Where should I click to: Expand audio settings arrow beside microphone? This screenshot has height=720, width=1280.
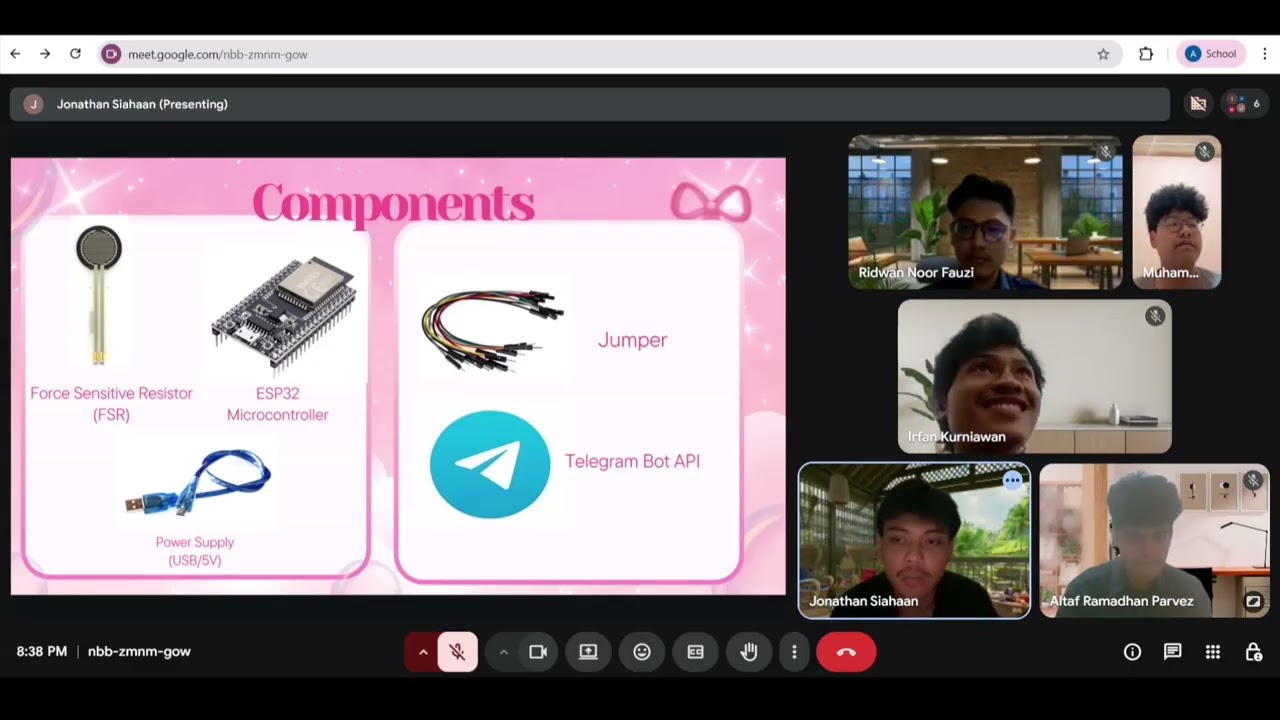point(423,652)
